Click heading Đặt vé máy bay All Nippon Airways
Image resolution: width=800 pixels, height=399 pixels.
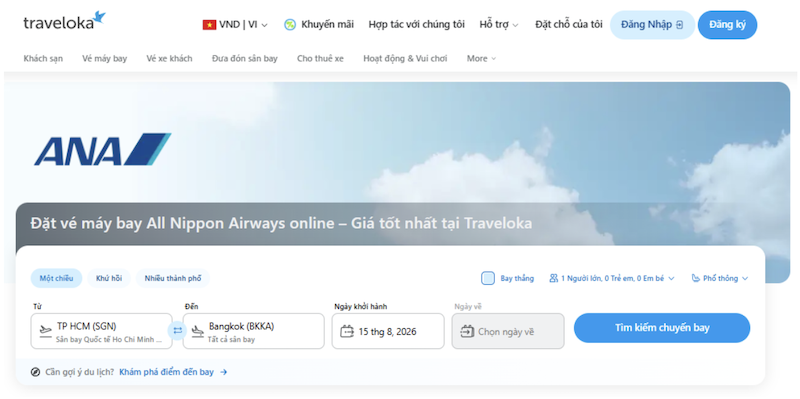pos(281,223)
